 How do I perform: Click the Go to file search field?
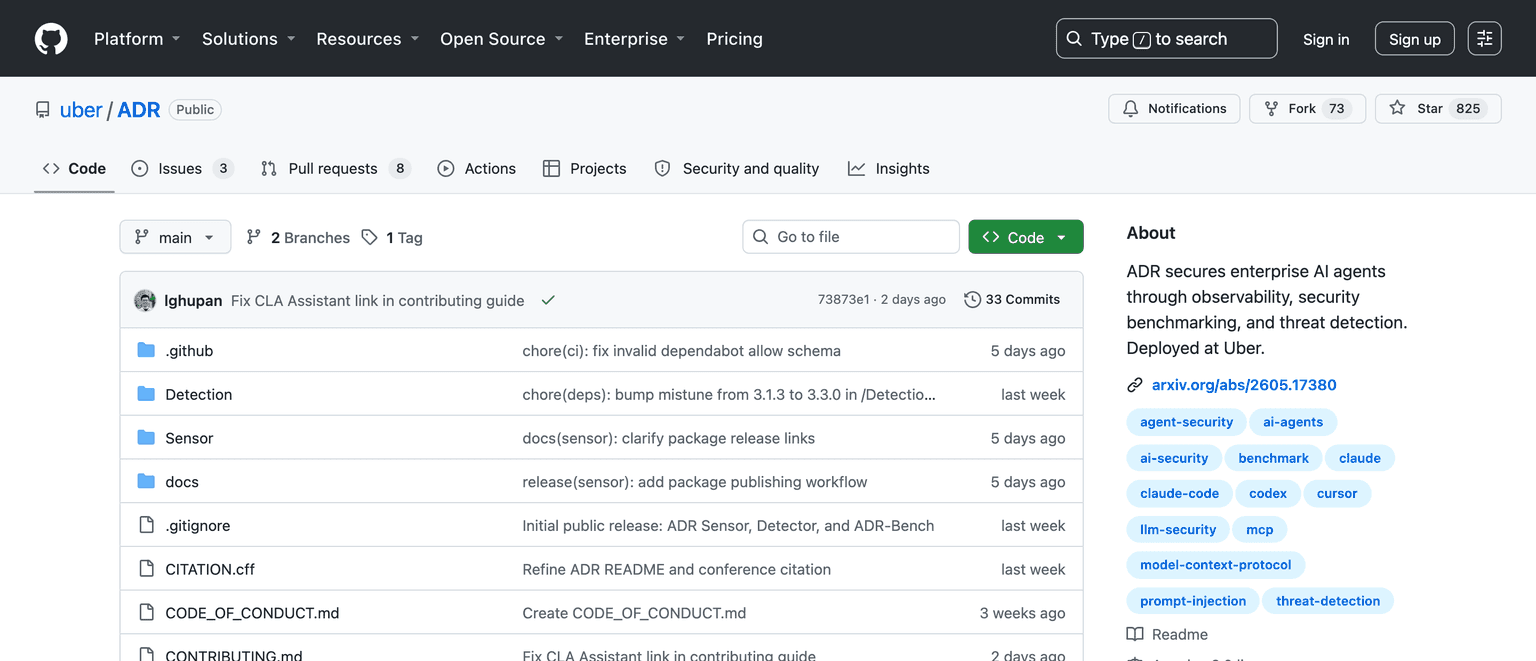click(851, 237)
